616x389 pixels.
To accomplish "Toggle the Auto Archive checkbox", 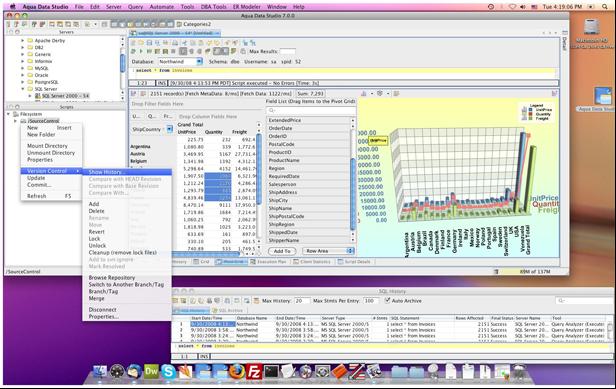I will [388, 301].
